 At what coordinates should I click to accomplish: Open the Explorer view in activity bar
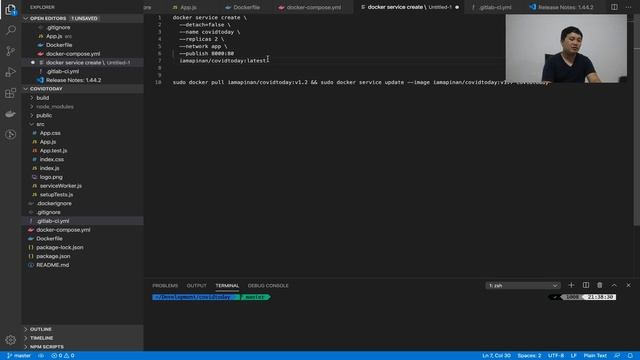click(11, 9)
